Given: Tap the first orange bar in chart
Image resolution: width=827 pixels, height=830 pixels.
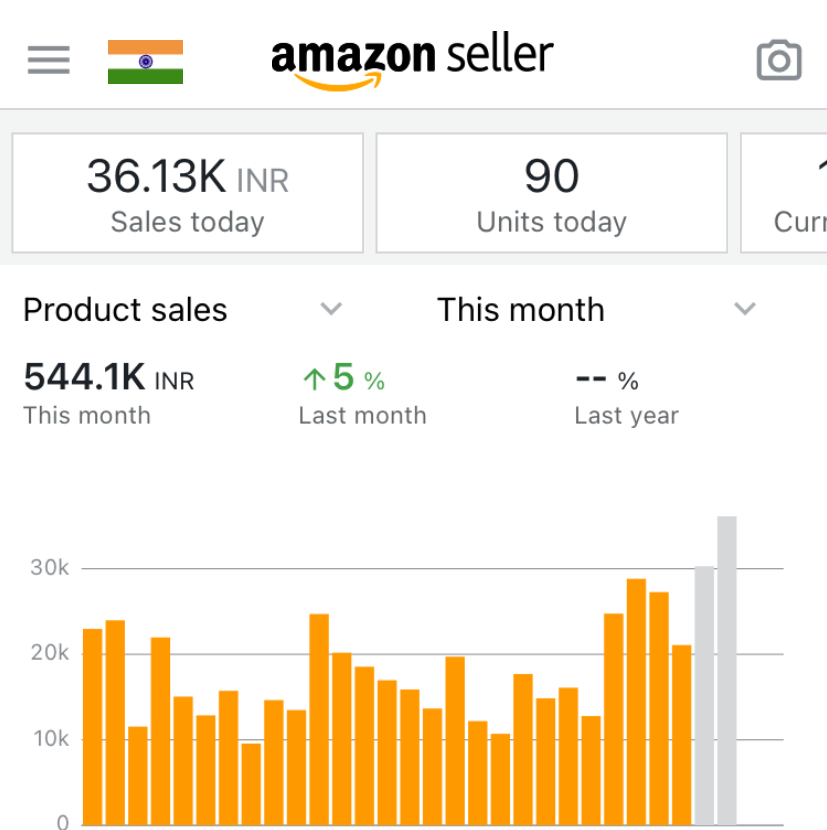Looking at the screenshot, I should [x=92, y=725].
